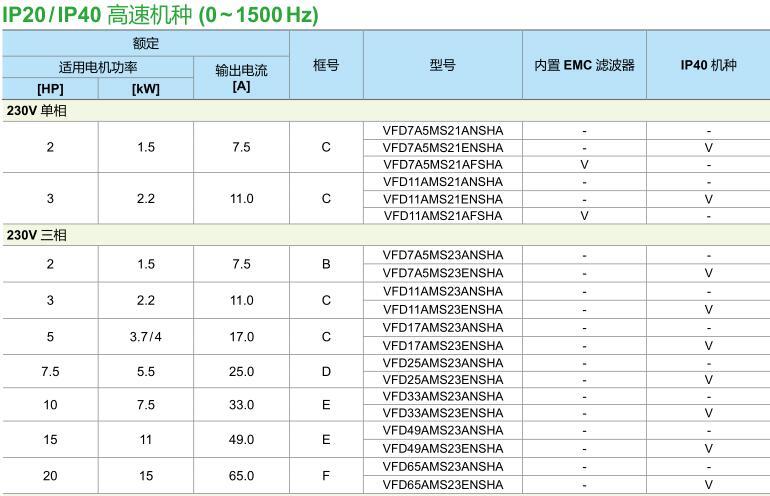Select model VFD25AMS23ANSHA
Viewport: 770px width, 496px height.
[x=443, y=363]
